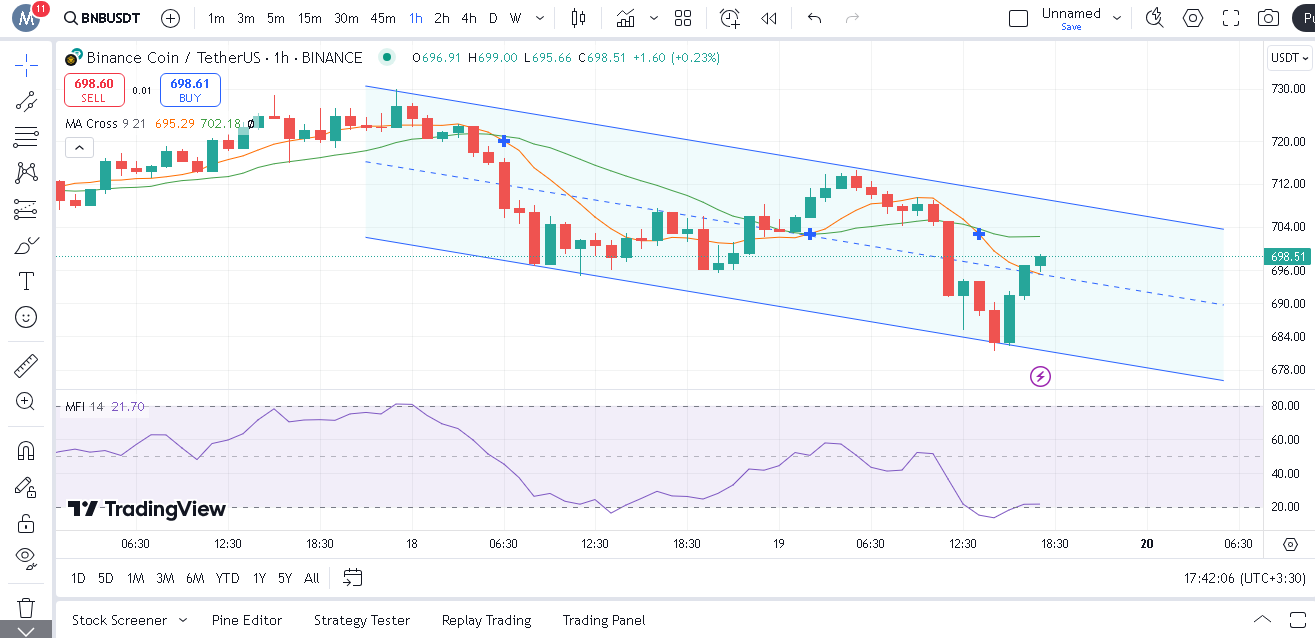Viewport: 1315px width, 638px height.
Task: Add a symbol to compare with plus icon
Action: tap(171, 18)
